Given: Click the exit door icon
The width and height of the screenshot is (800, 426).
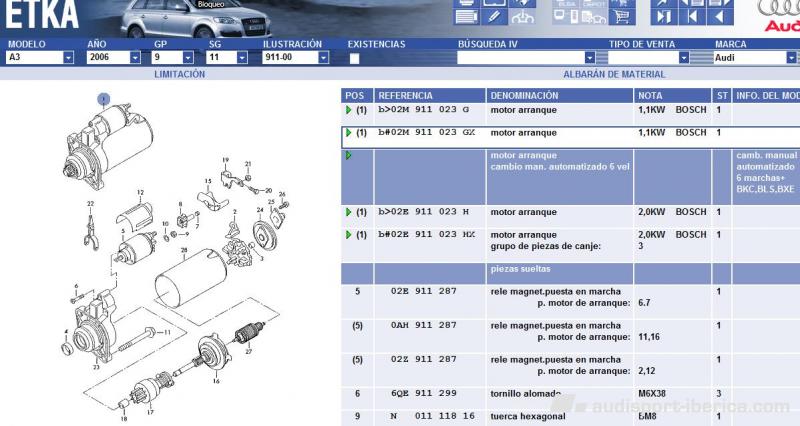Looking at the screenshot, I should coord(664,16).
